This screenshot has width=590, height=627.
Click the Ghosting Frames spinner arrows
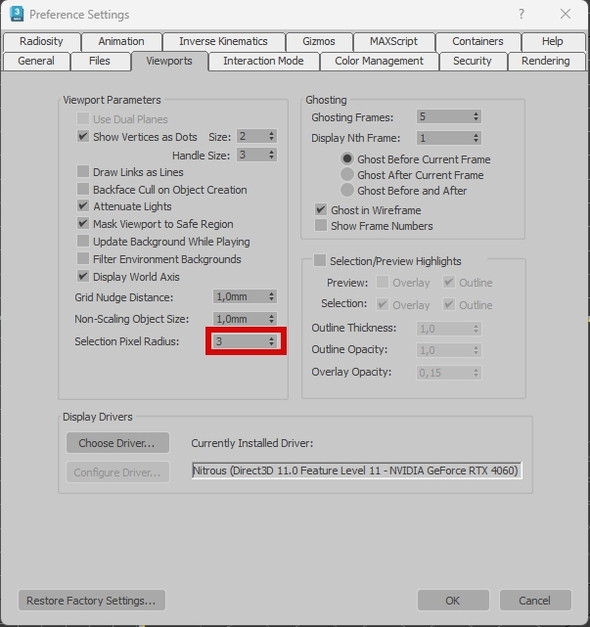476,117
